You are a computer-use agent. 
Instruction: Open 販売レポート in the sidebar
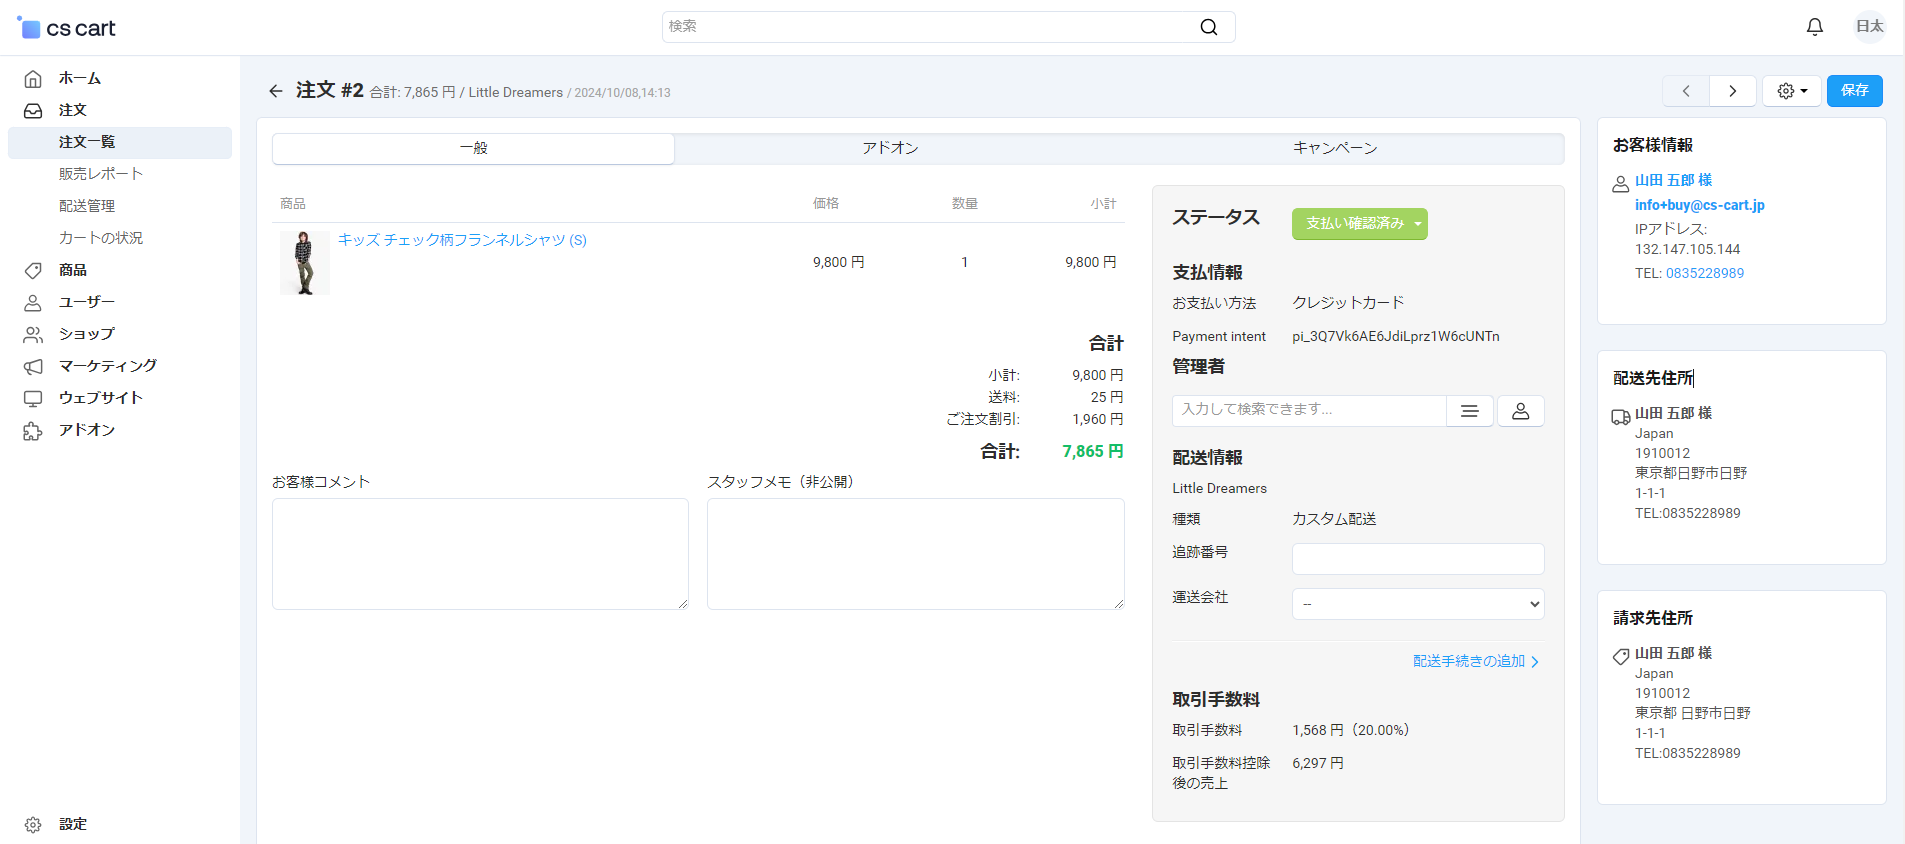(100, 174)
